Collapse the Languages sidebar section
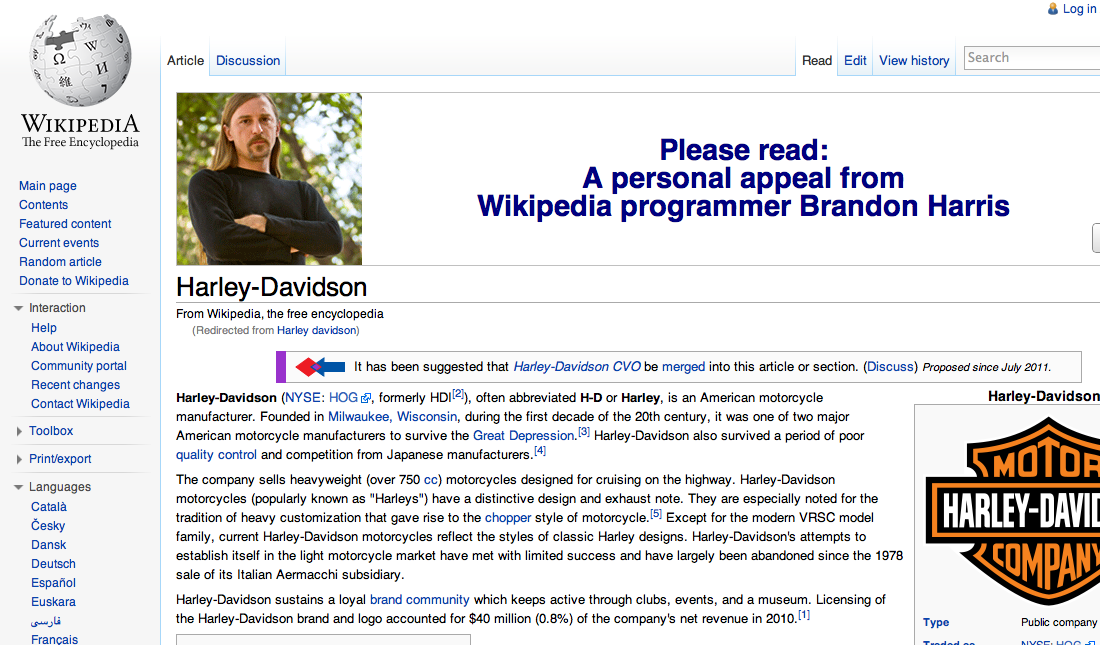The height and width of the screenshot is (645, 1100). 19,487
